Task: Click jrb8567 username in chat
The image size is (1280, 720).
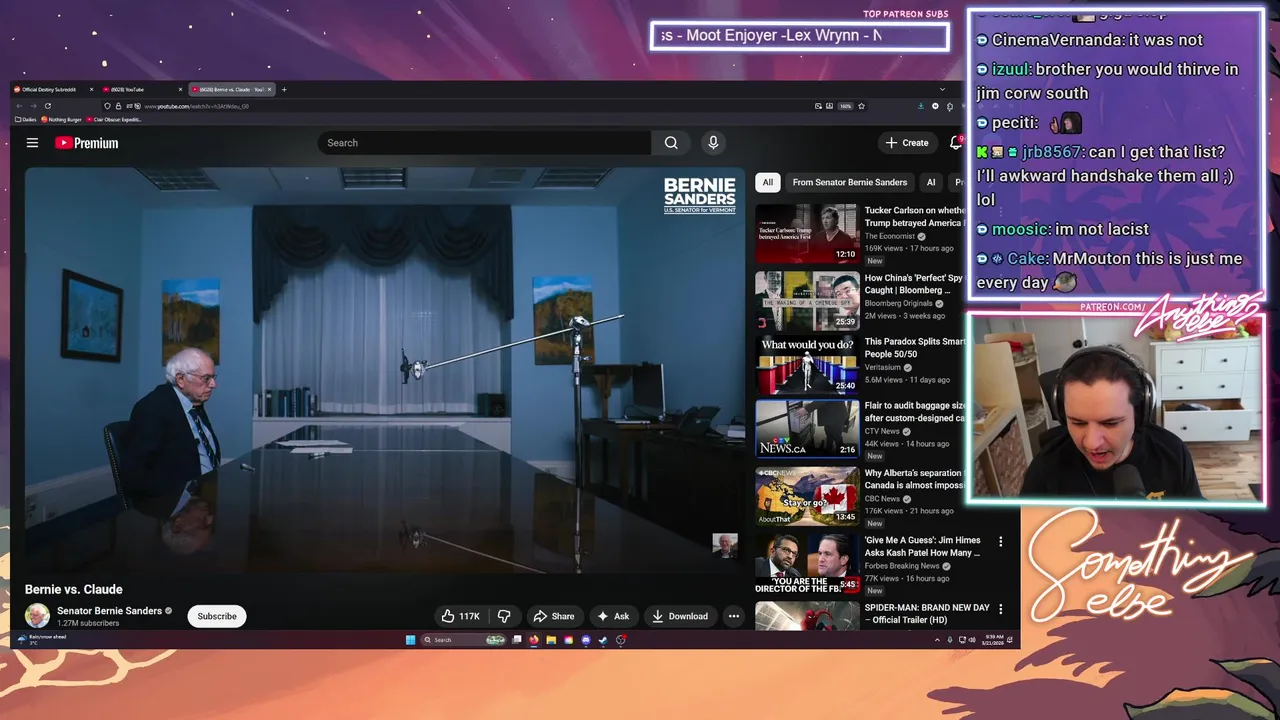Action: click(x=1050, y=152)
